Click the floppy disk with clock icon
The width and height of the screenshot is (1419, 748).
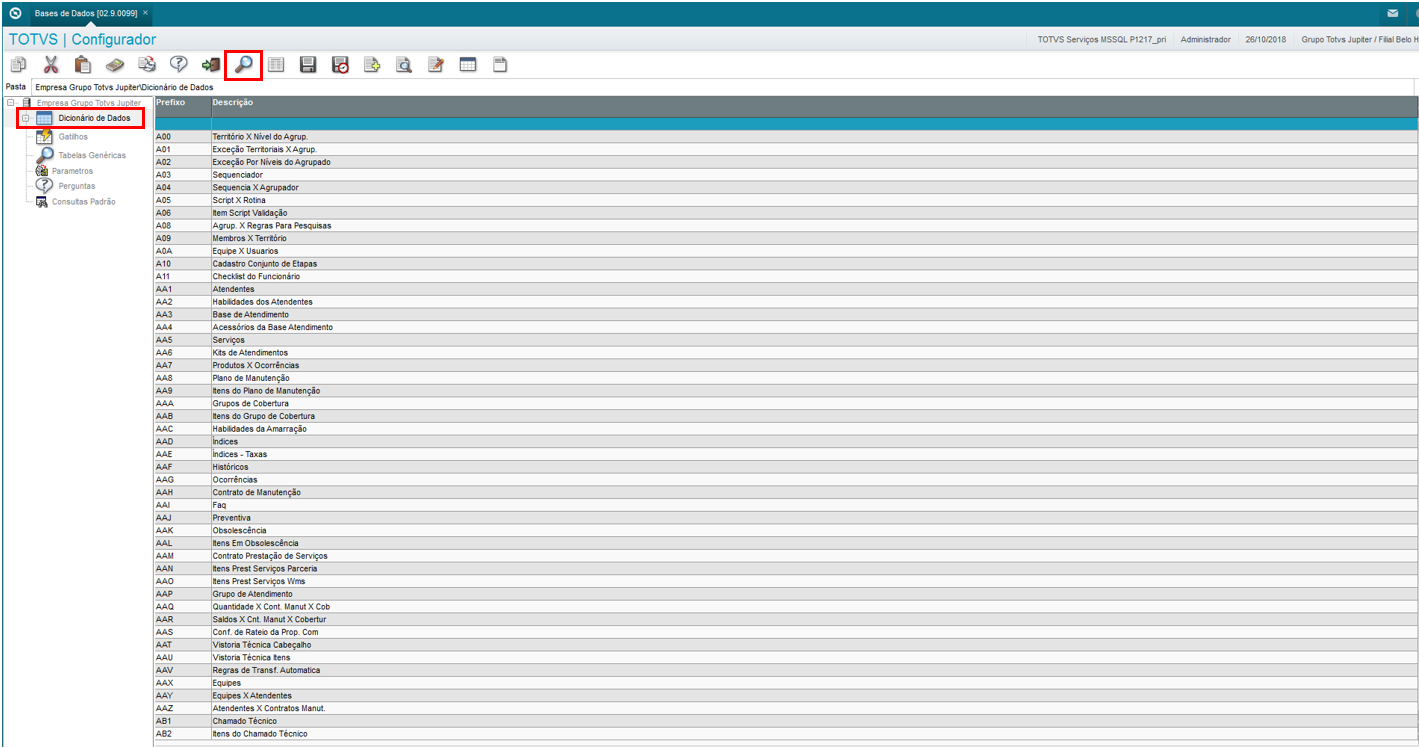pos(340,65)
